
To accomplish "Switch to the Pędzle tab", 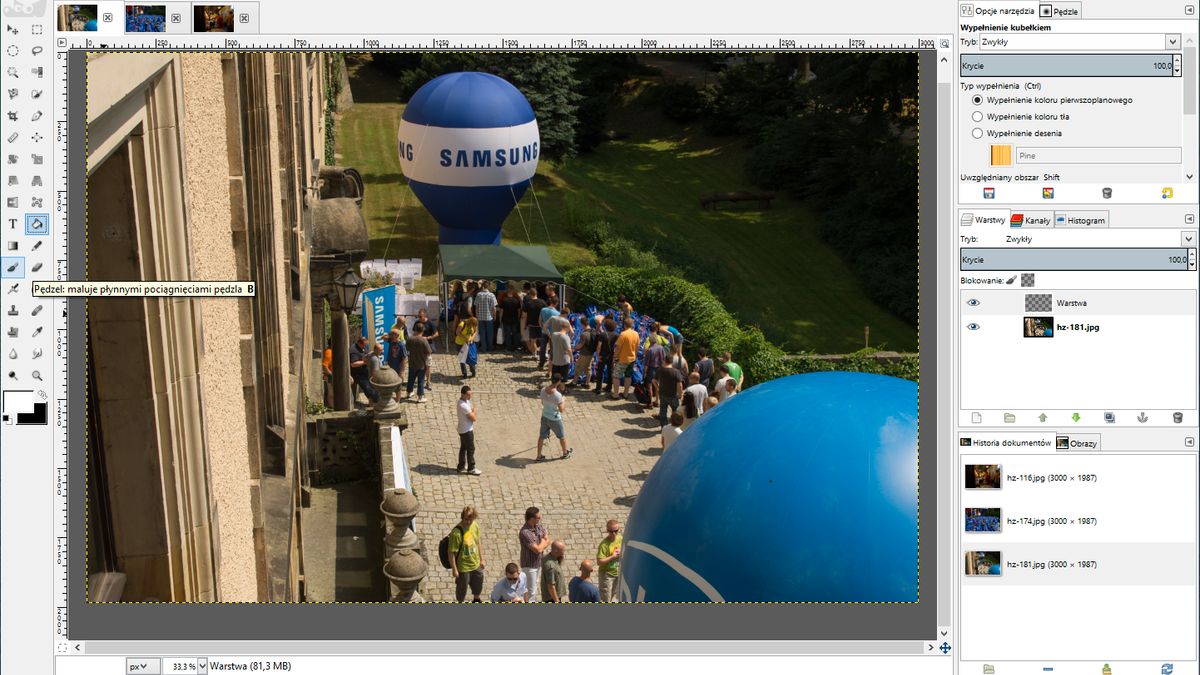I will (x=1060, y=11).
